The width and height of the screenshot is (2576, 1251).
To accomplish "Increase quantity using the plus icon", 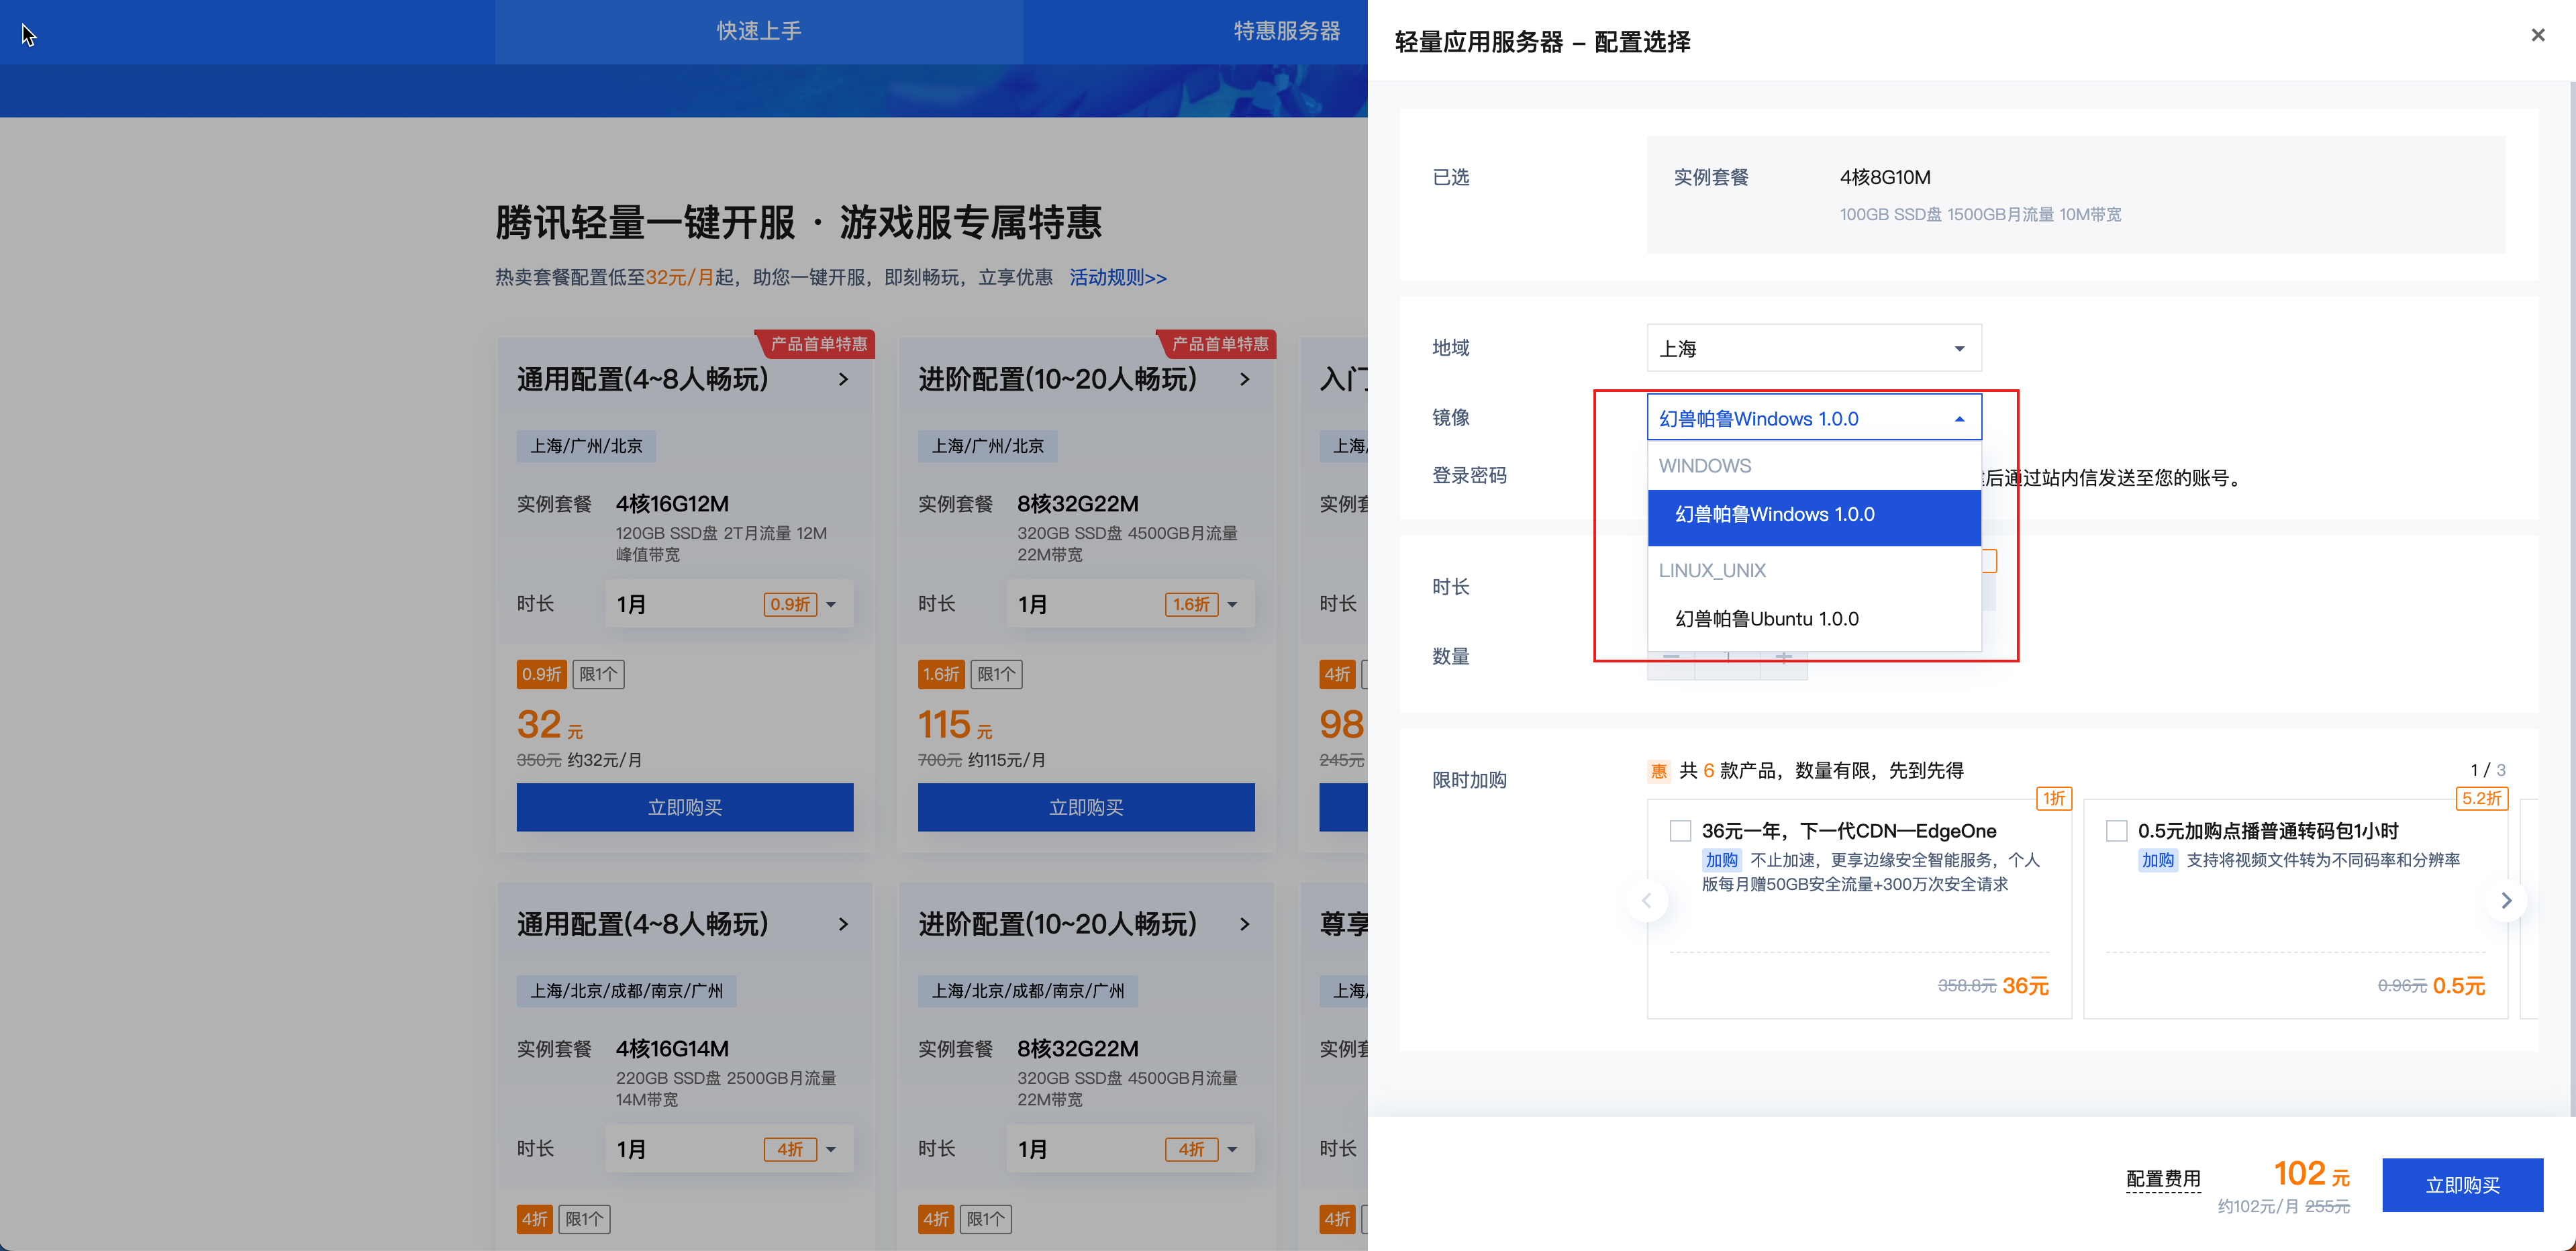I will [x=1784, y=657].
